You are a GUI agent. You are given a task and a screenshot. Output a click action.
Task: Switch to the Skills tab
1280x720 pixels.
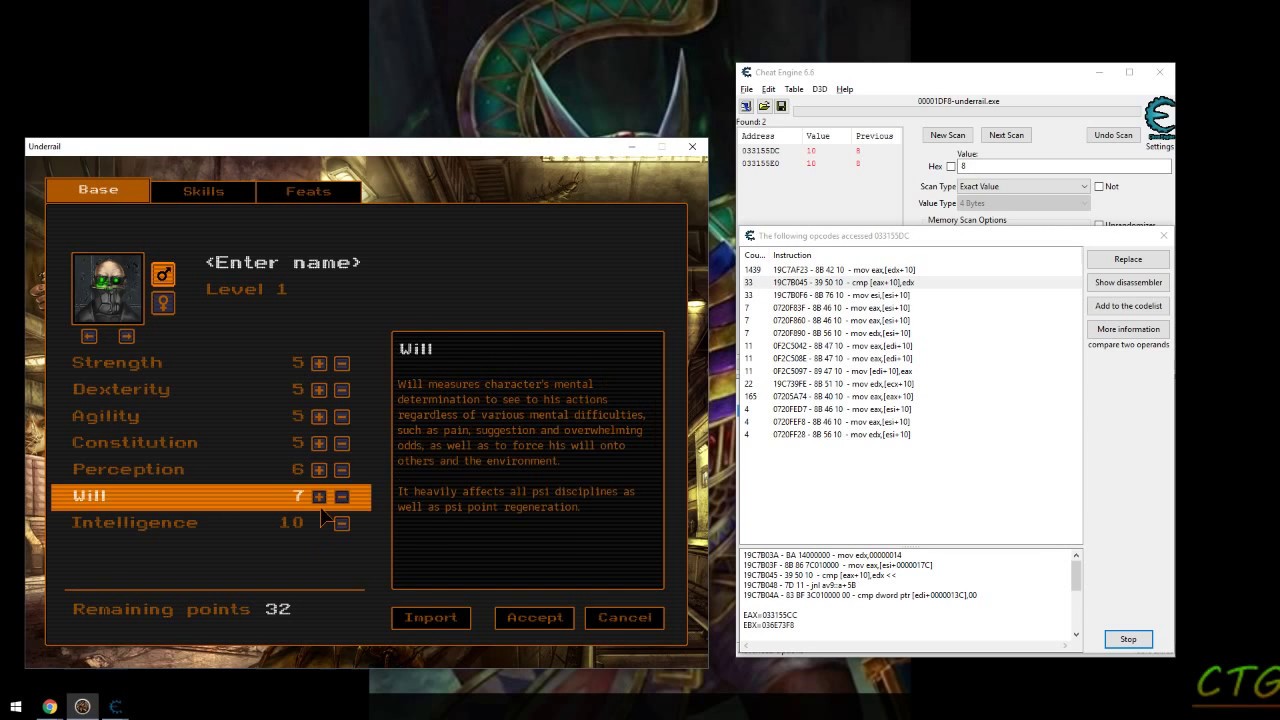(x=203, y=191)
